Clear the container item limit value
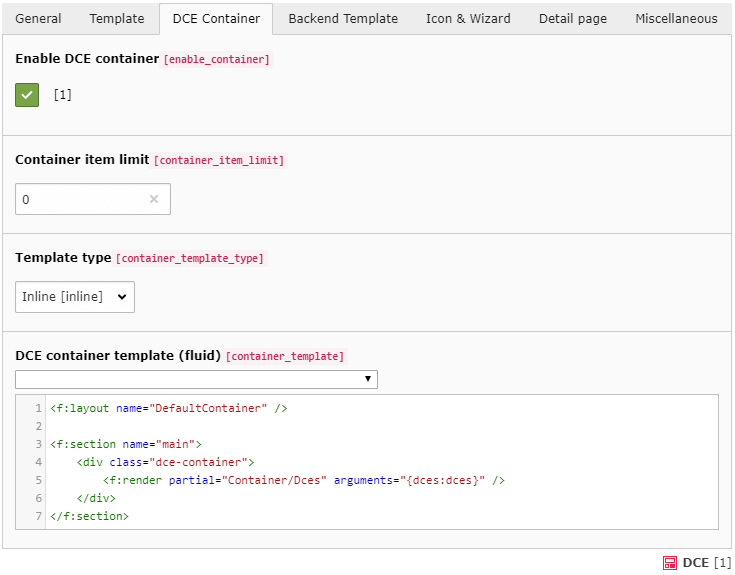 point(154,199)
